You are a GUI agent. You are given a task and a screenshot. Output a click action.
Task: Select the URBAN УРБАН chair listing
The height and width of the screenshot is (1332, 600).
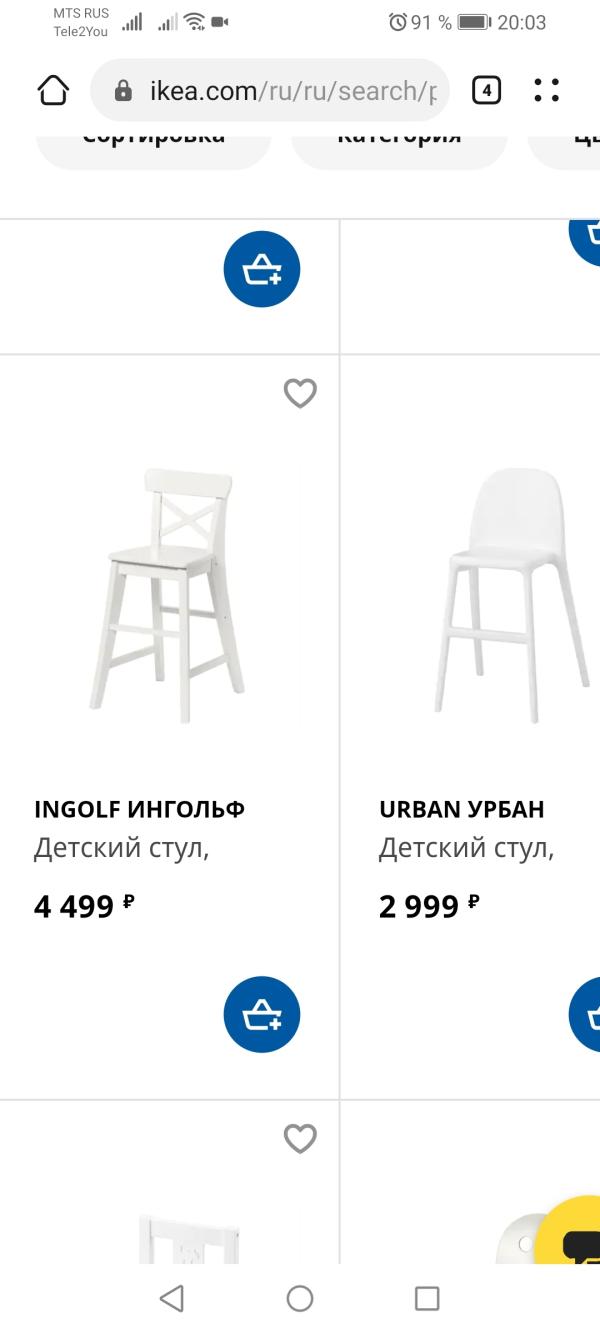click(461, 808)
